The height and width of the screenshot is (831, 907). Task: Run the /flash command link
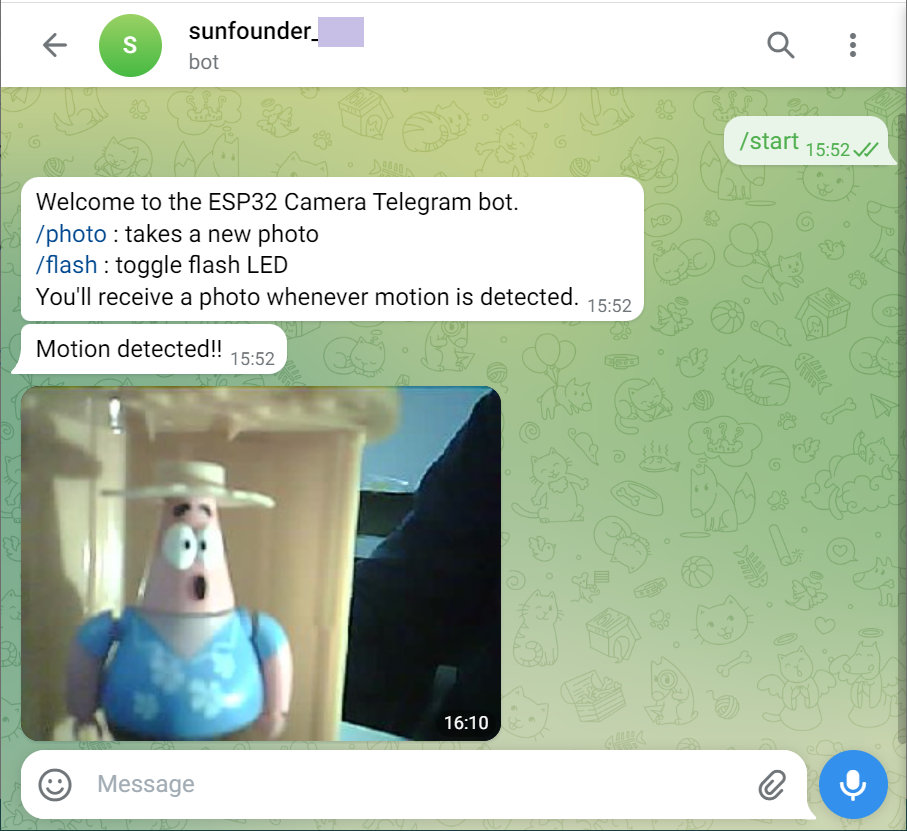tap(67, 265)
